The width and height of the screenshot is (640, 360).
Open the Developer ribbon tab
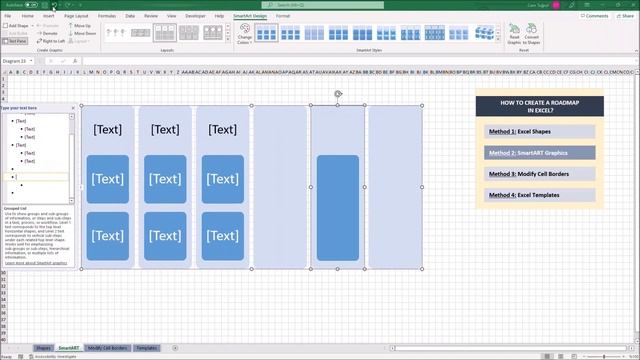tap(195, 16)
